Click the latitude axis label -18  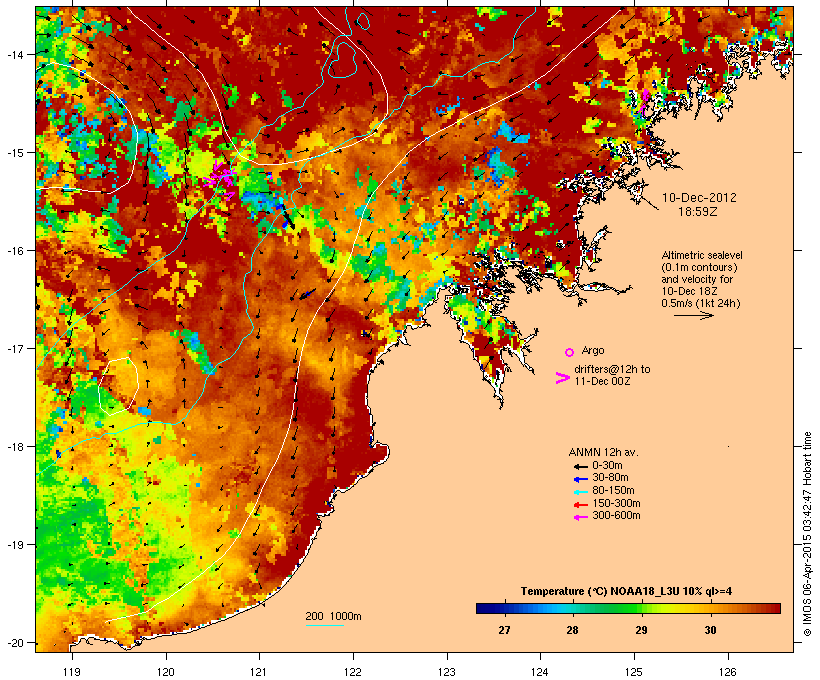15,447
